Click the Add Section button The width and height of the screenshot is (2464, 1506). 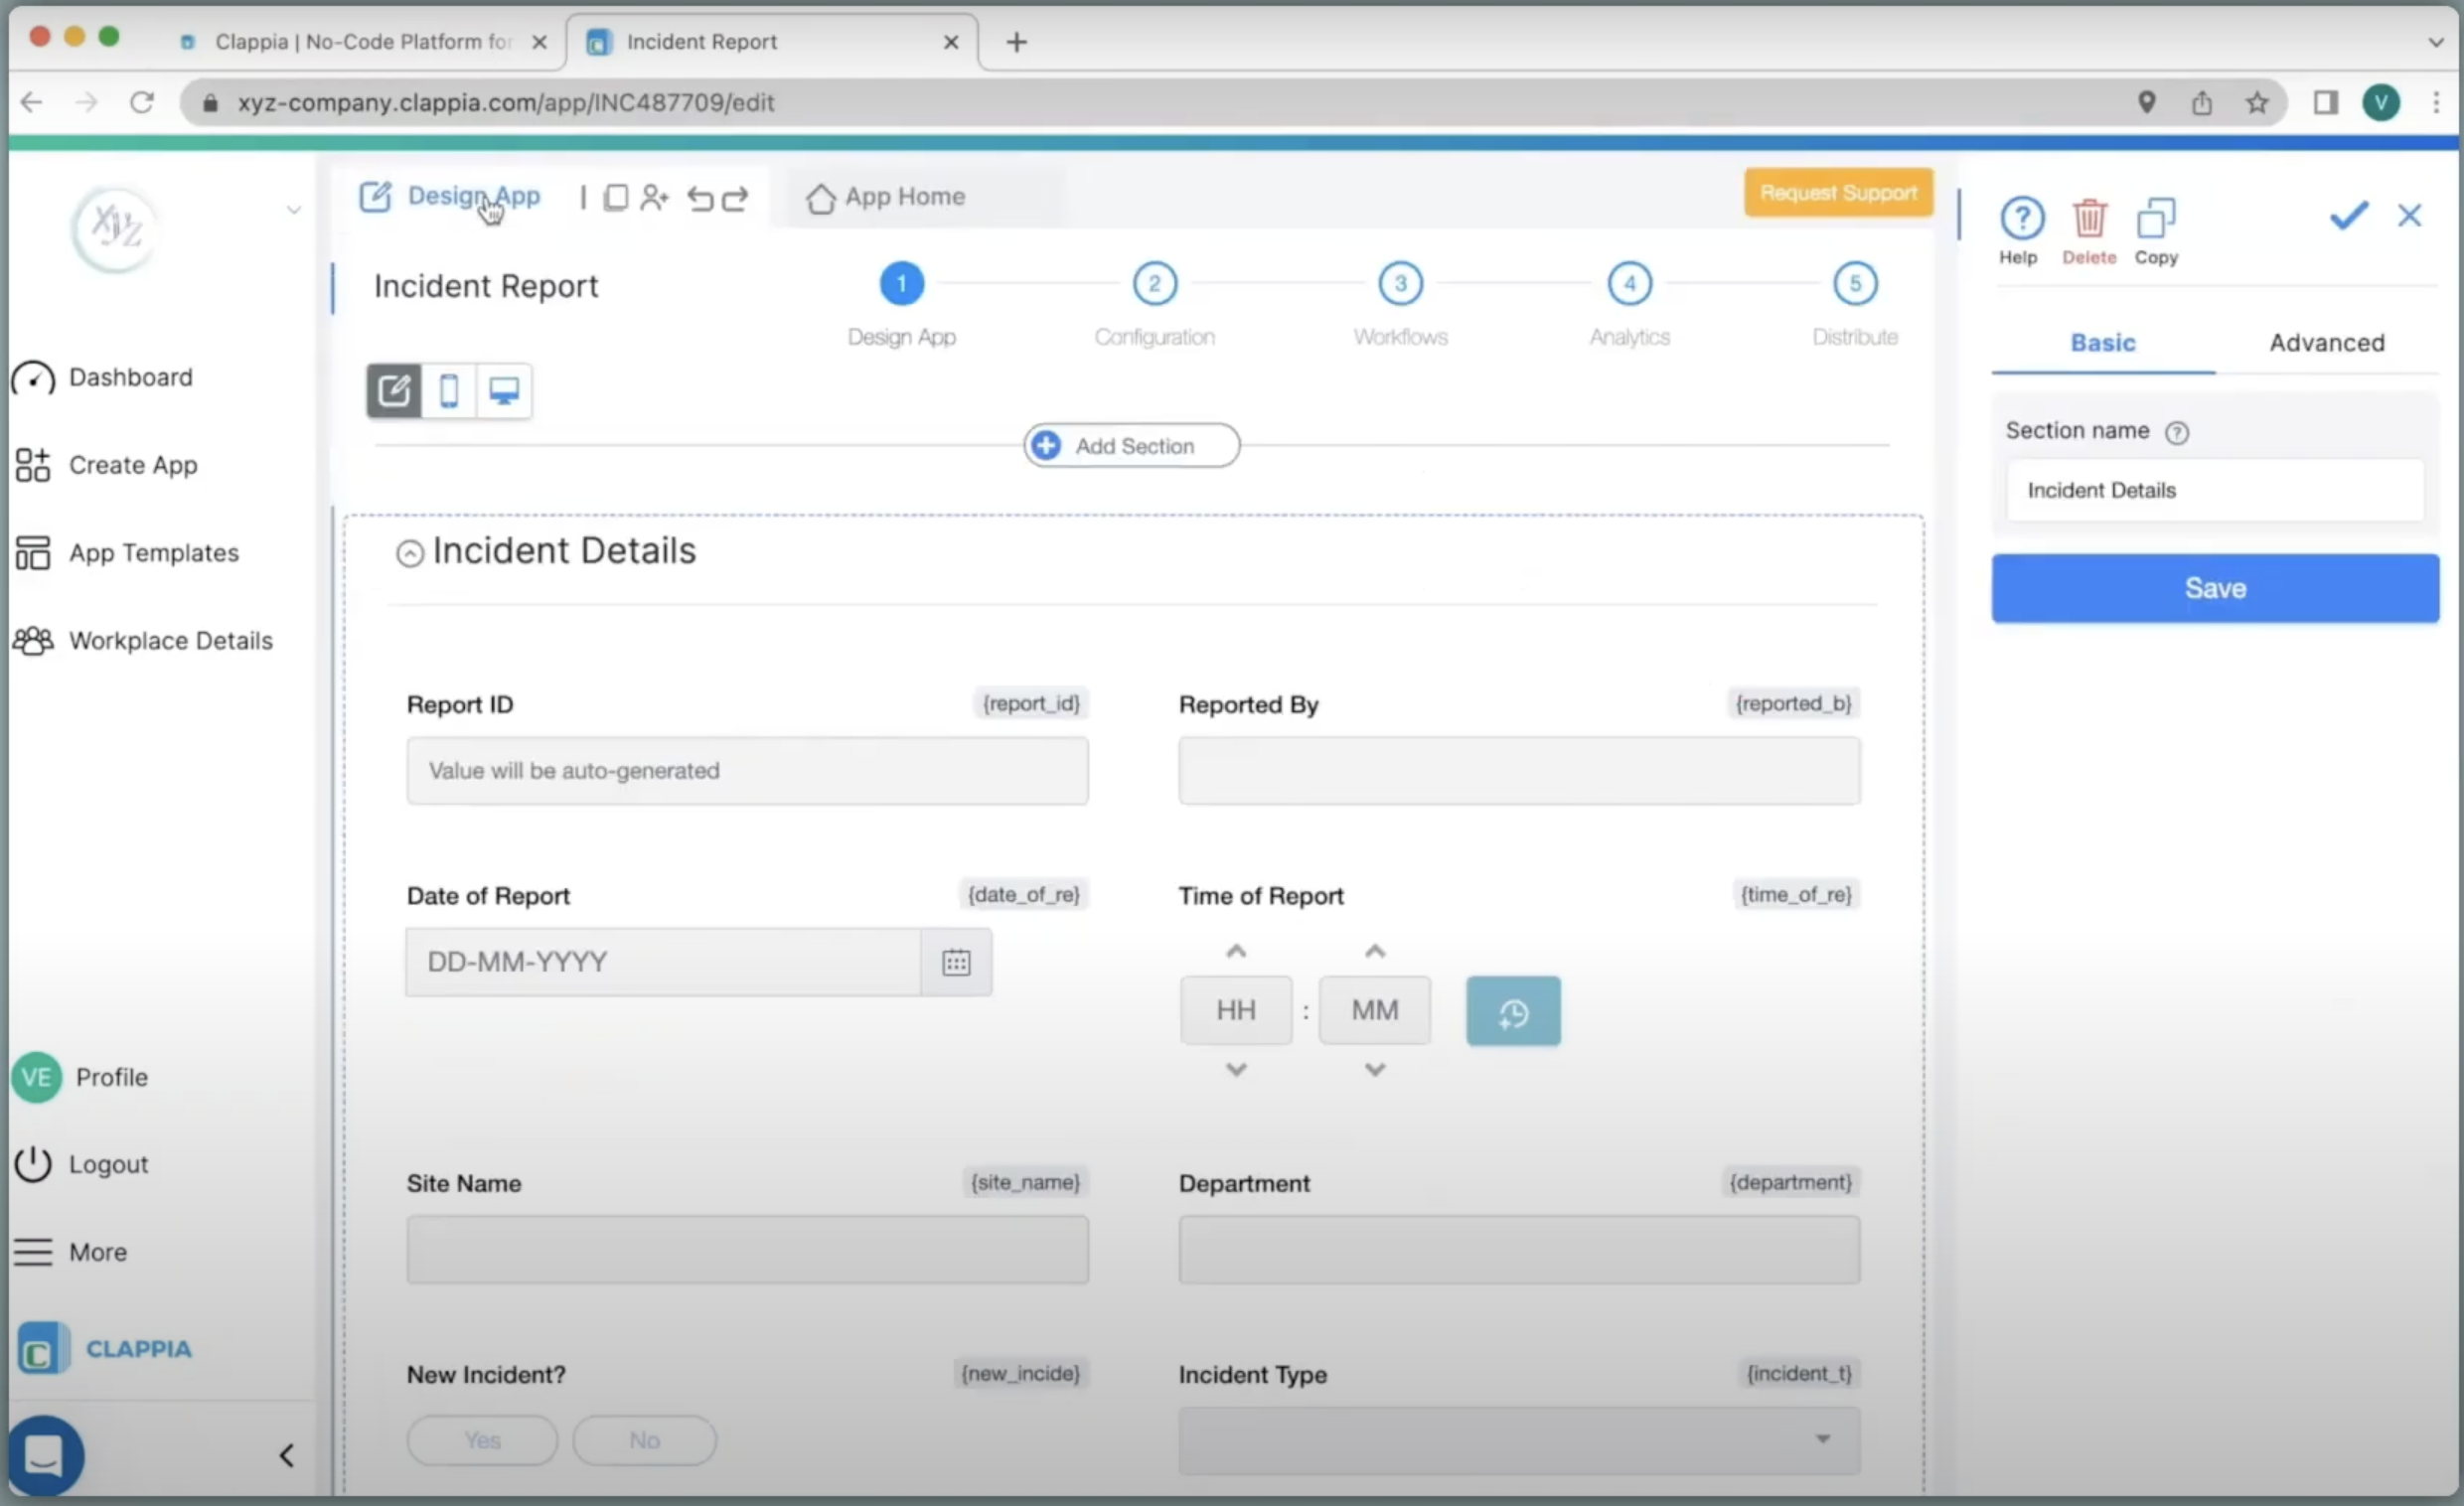[1131, 446]
